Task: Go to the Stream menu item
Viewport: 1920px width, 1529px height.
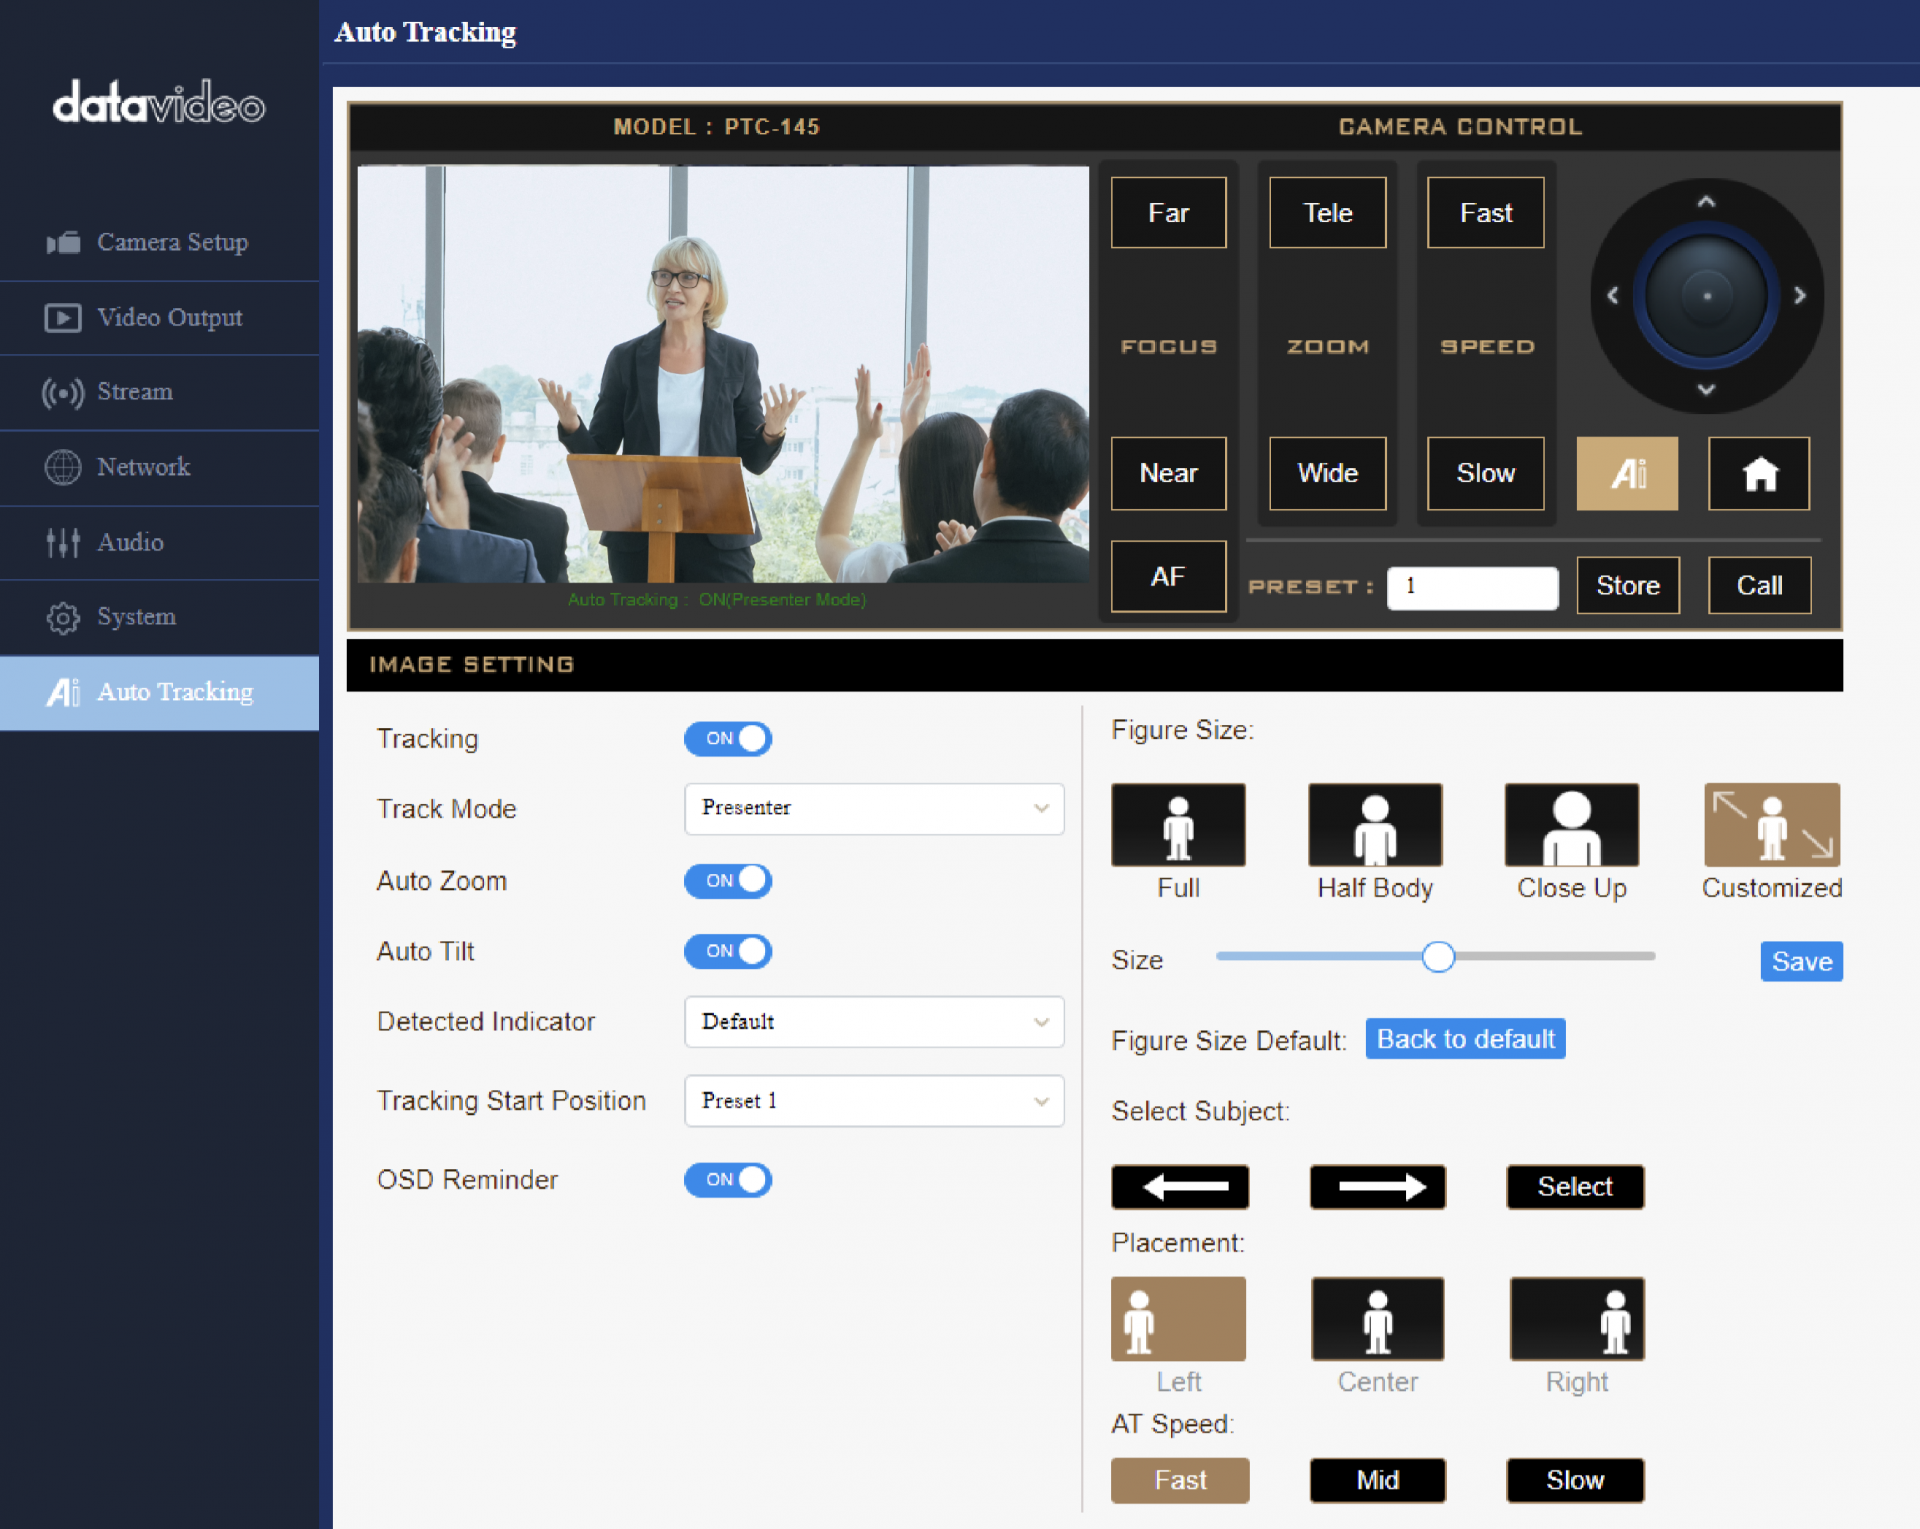Action: [134, 392]
